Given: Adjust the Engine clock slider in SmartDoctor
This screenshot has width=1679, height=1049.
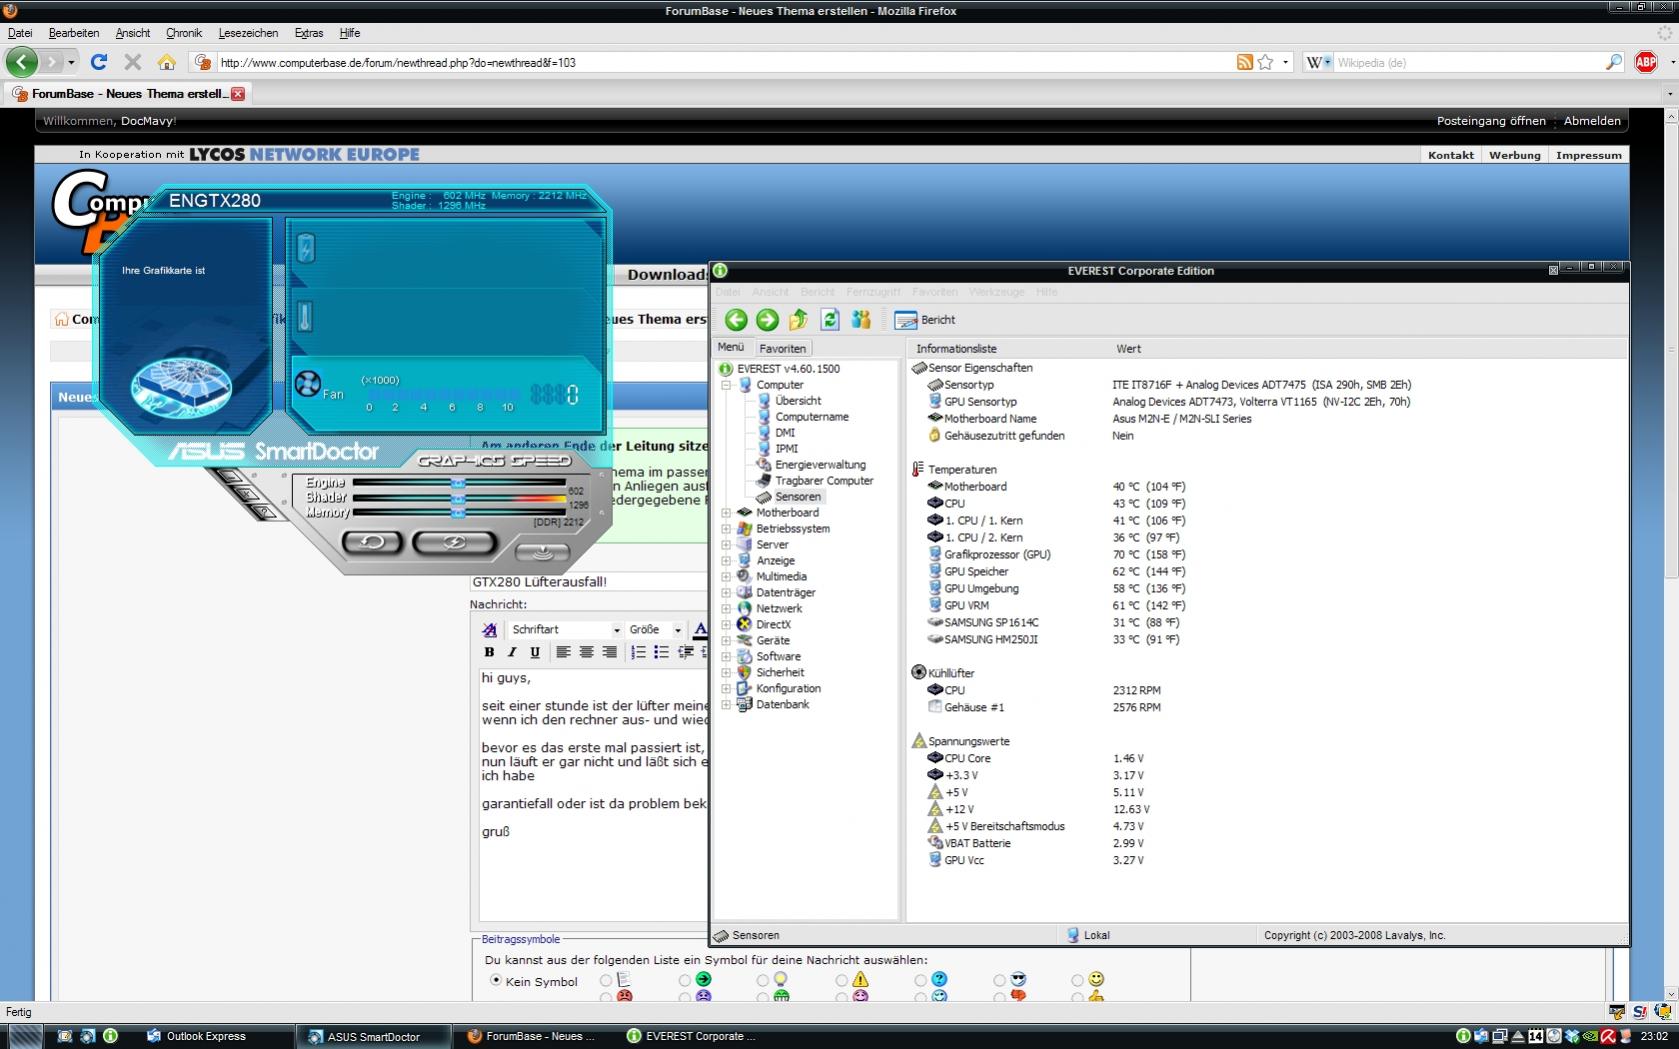Looking at the screenshot, I should [x=458, y=483].
